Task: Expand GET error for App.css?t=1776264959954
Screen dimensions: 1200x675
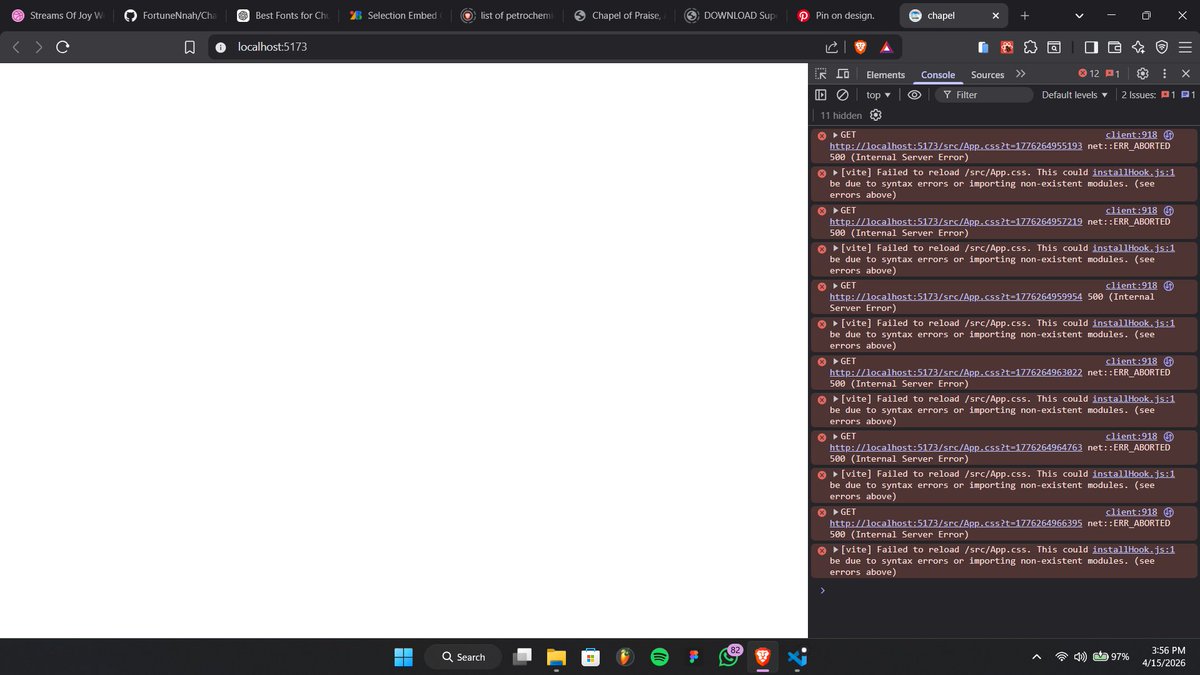Action: 835,286
